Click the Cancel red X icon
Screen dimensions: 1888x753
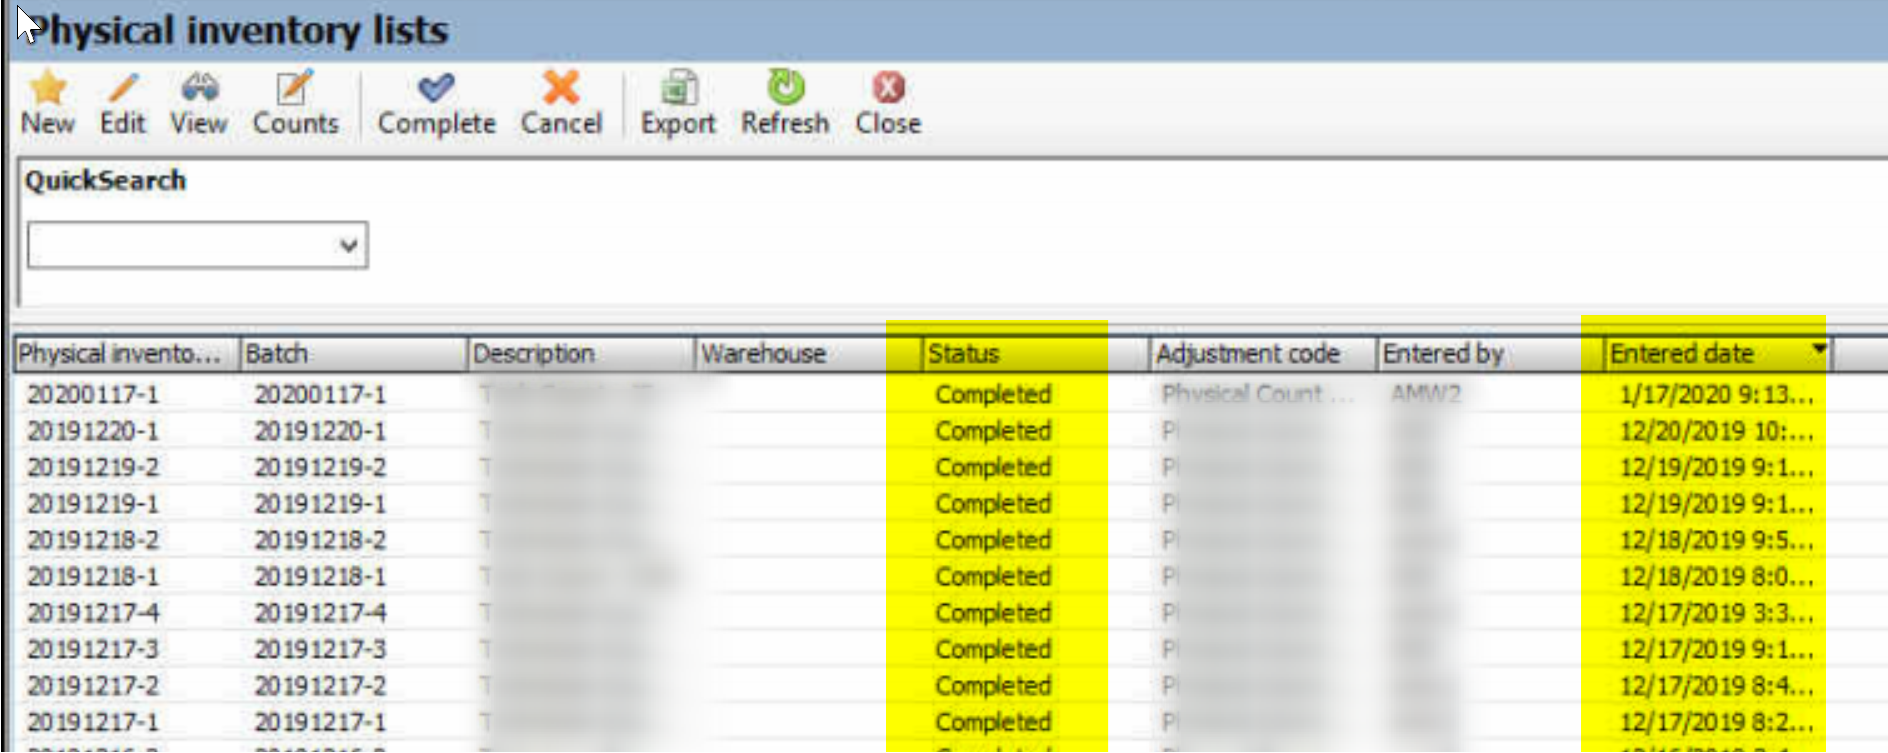point(561,87)
